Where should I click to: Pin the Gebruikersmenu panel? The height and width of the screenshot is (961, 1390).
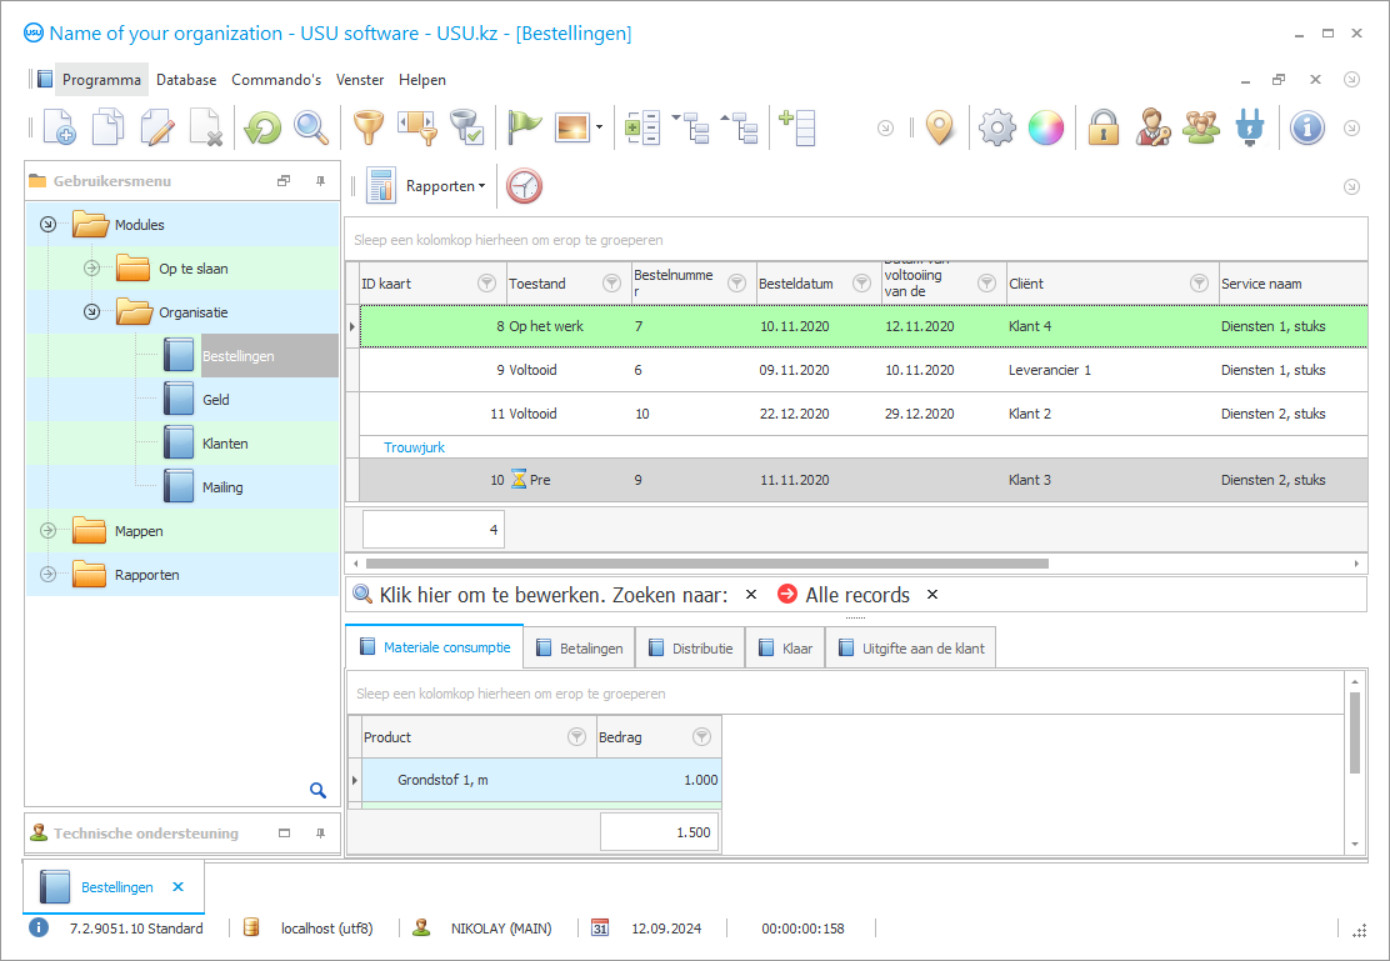click(x=320, y=181)
